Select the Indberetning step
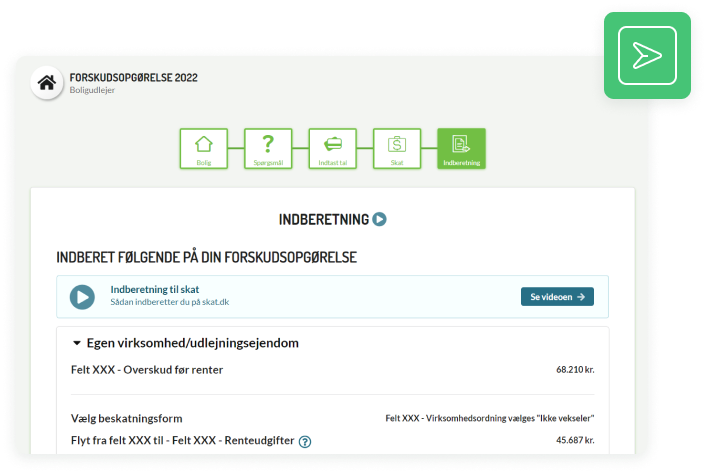Screen dimensions: 707x474 tap(462, 149)
